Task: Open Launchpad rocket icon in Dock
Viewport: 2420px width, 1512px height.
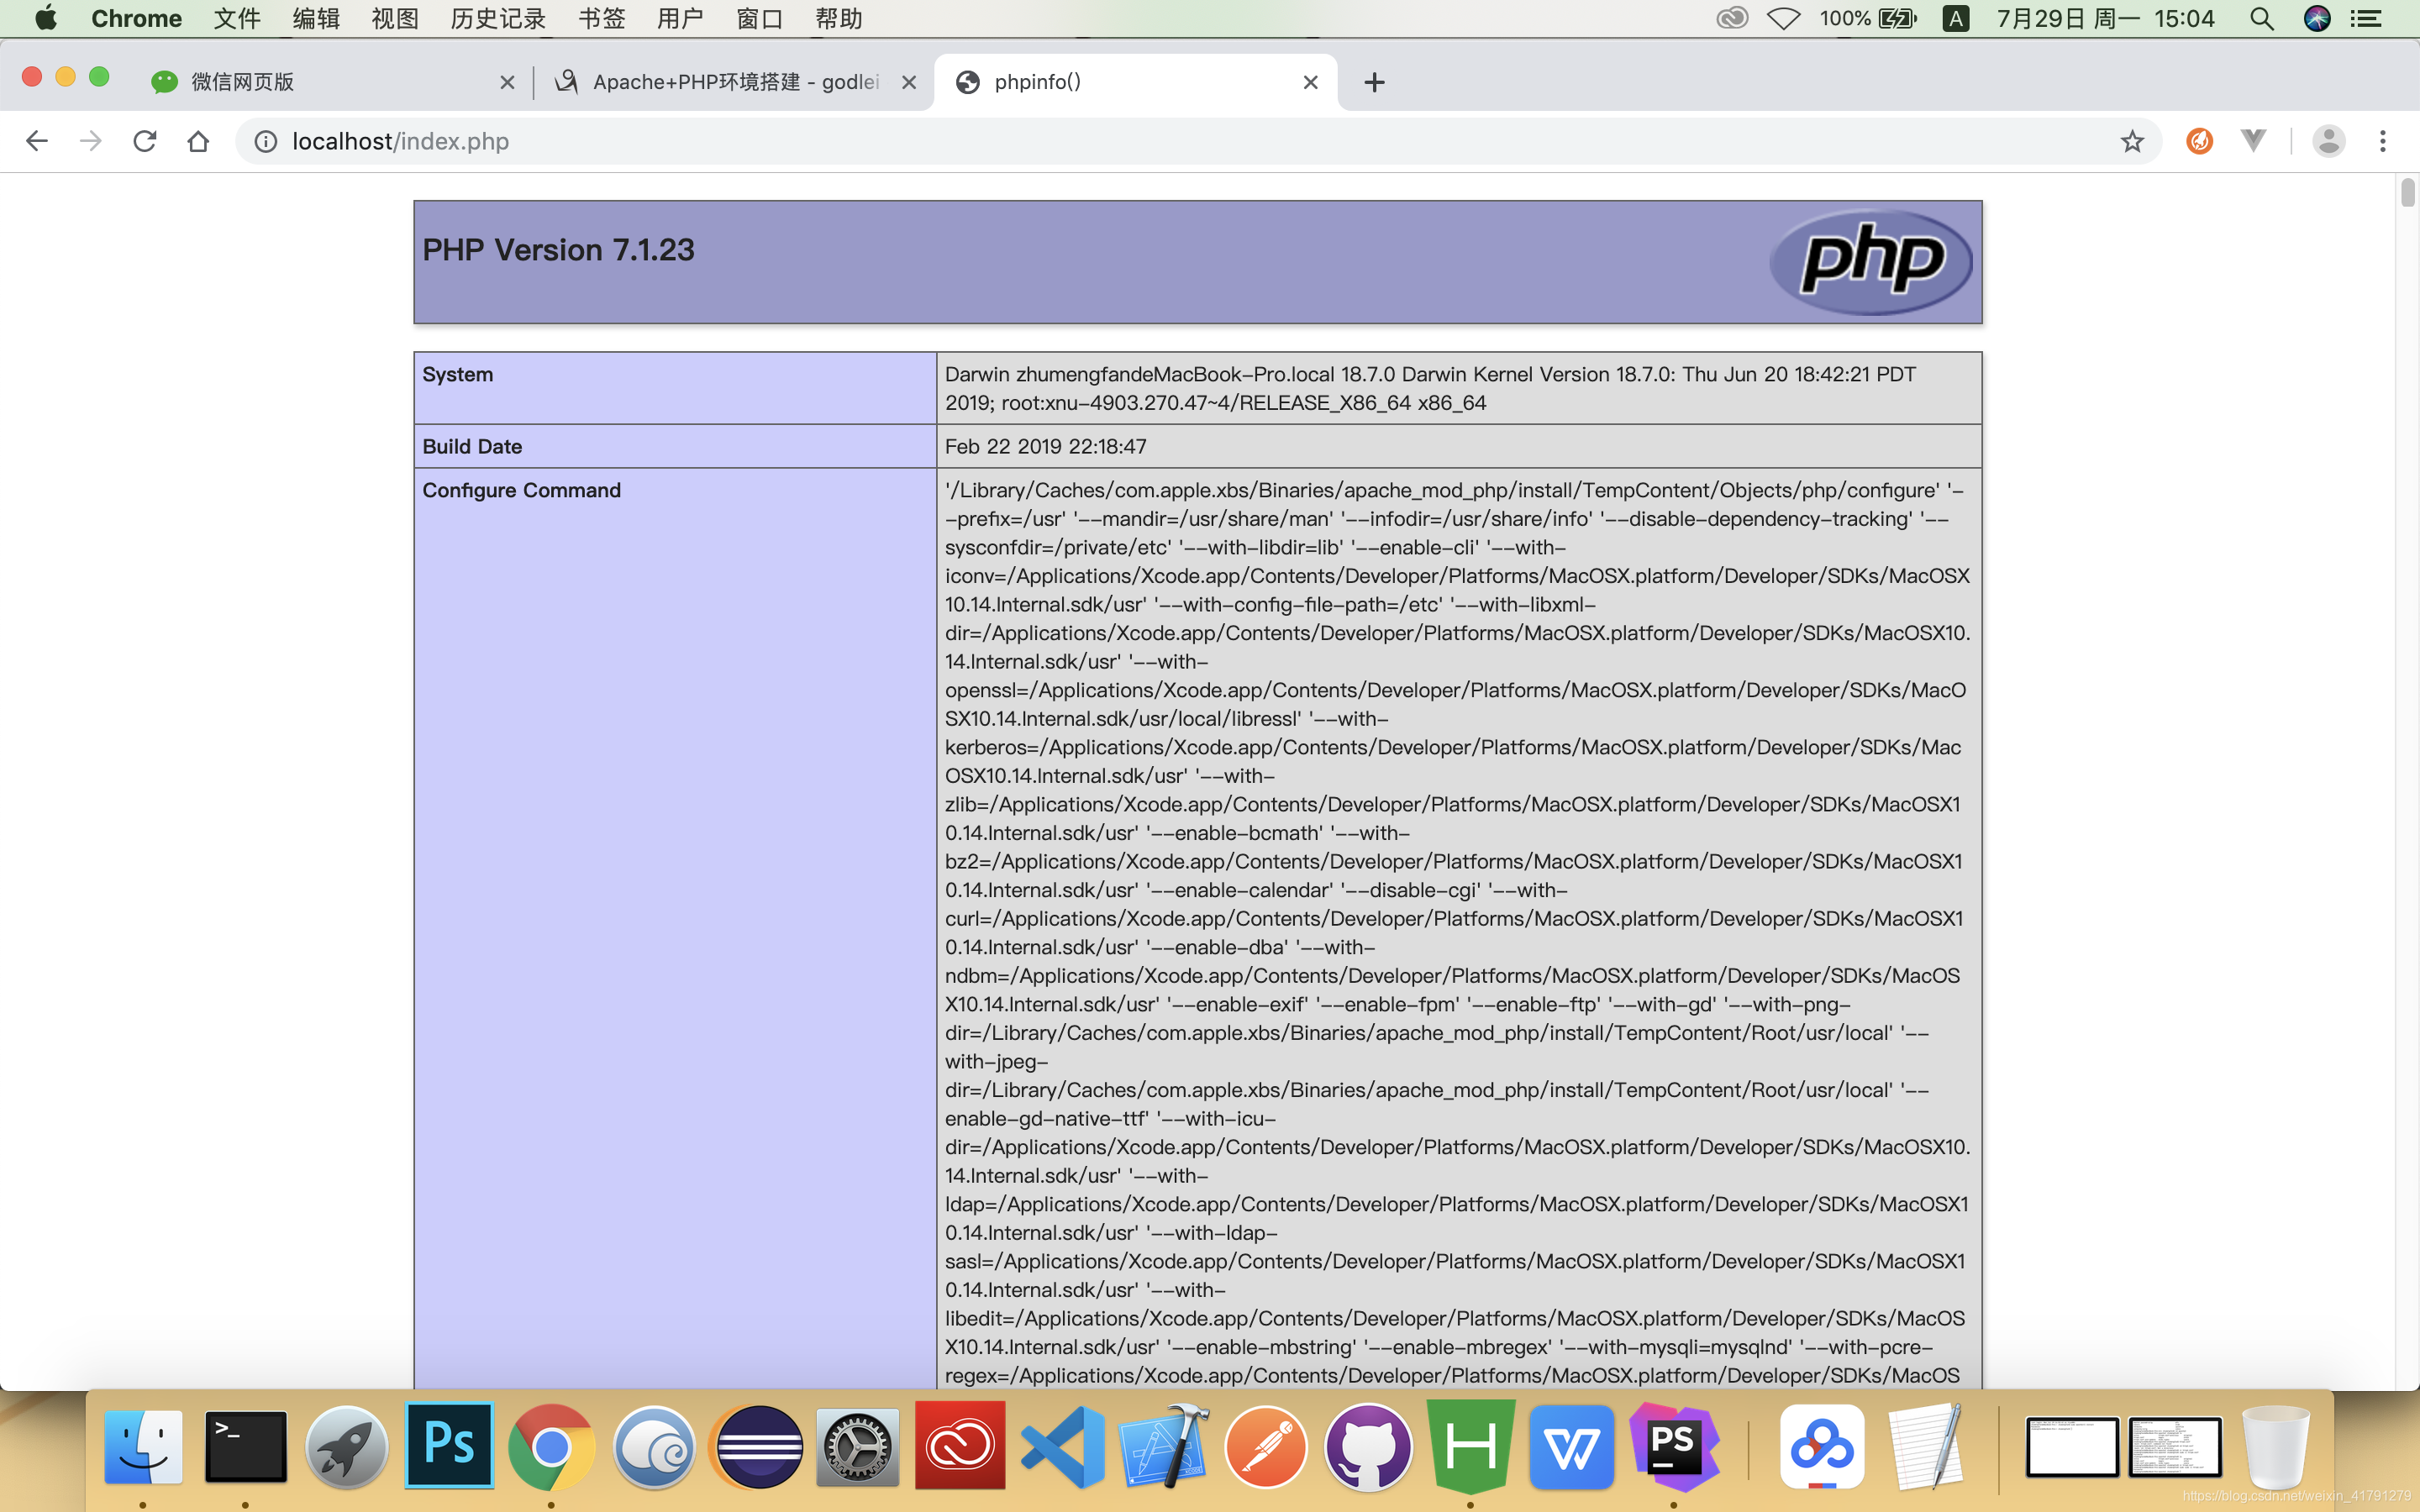Action: click(347, 1447)
